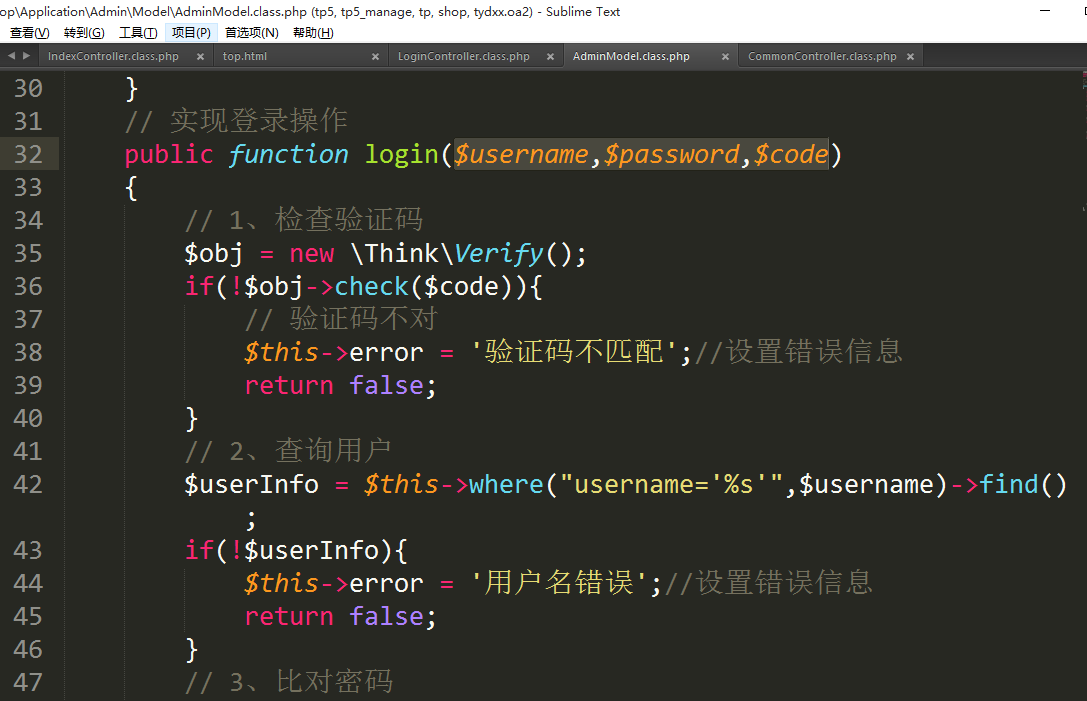
Task: Place the cursor on the $password parameter
Action: click(671, 155)
